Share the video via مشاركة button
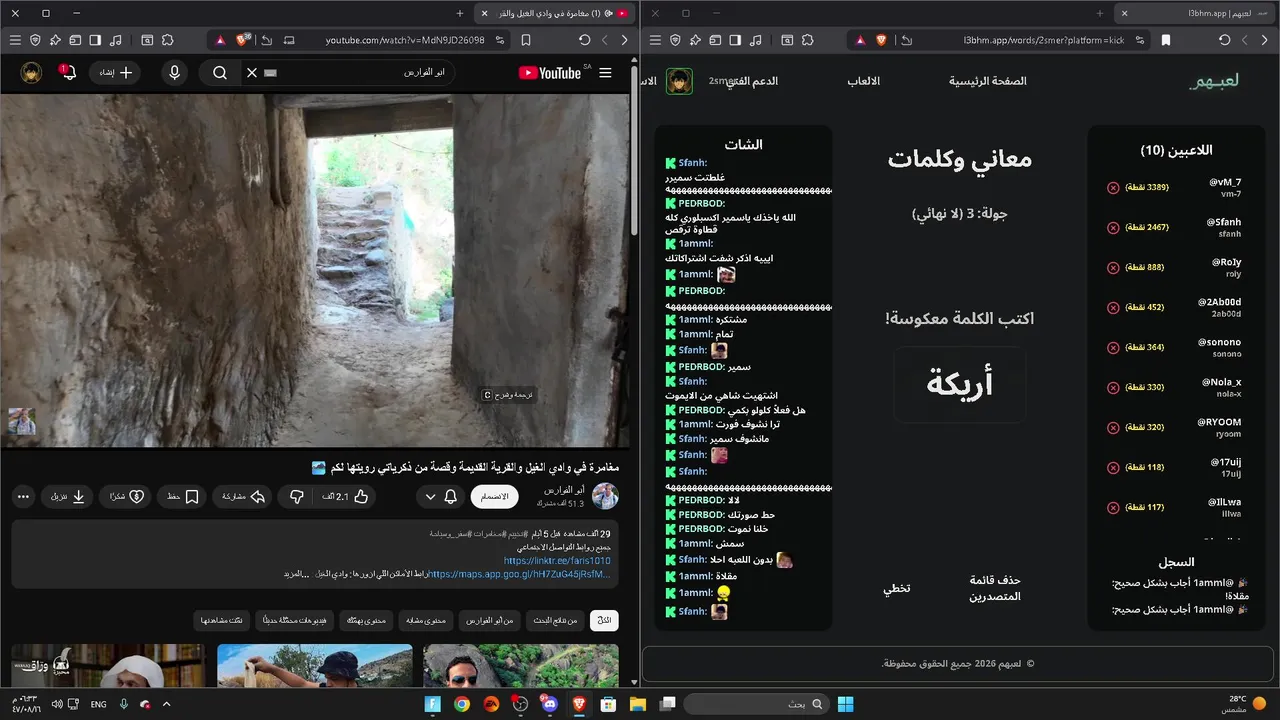The image size is (1280, 720). 244,496
